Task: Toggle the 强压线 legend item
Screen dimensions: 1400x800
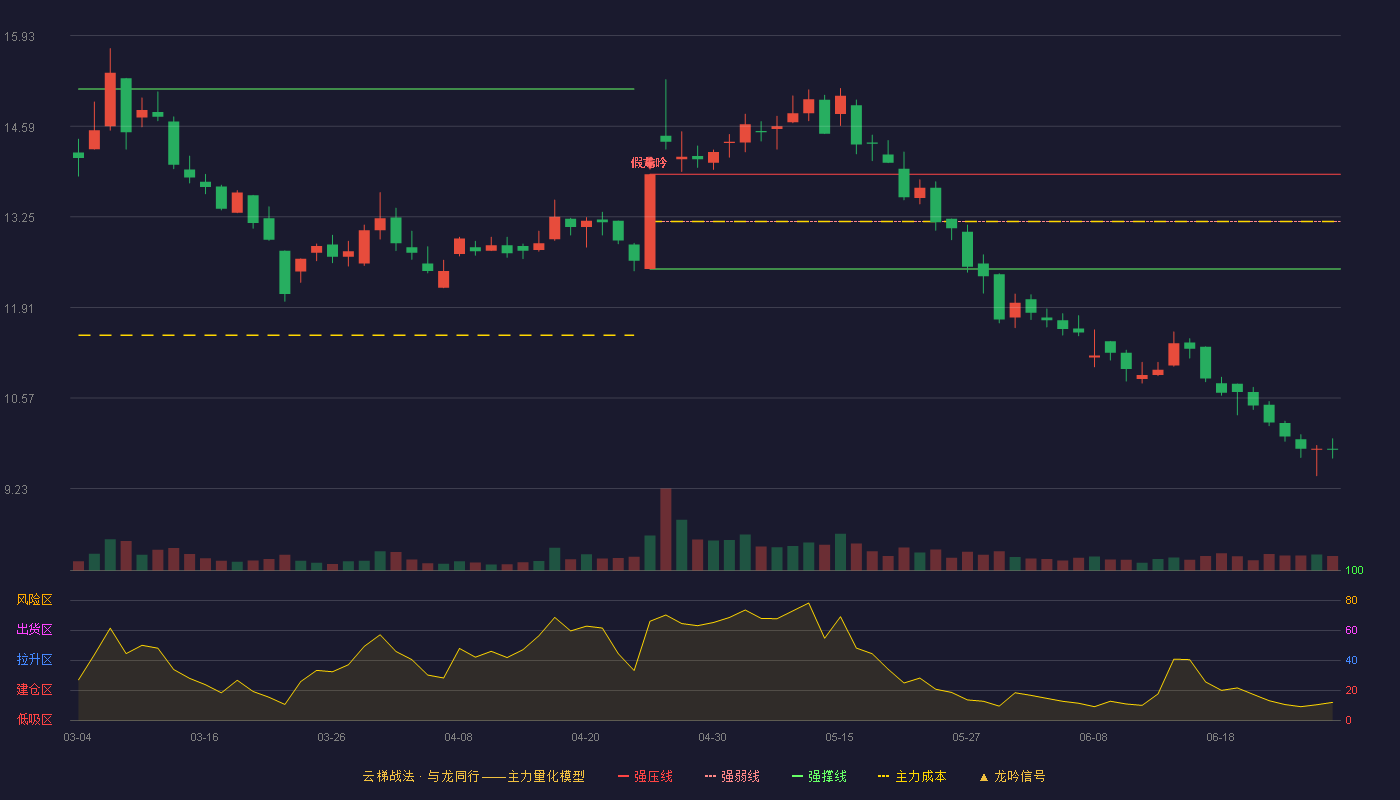Action: coord(645,776)
